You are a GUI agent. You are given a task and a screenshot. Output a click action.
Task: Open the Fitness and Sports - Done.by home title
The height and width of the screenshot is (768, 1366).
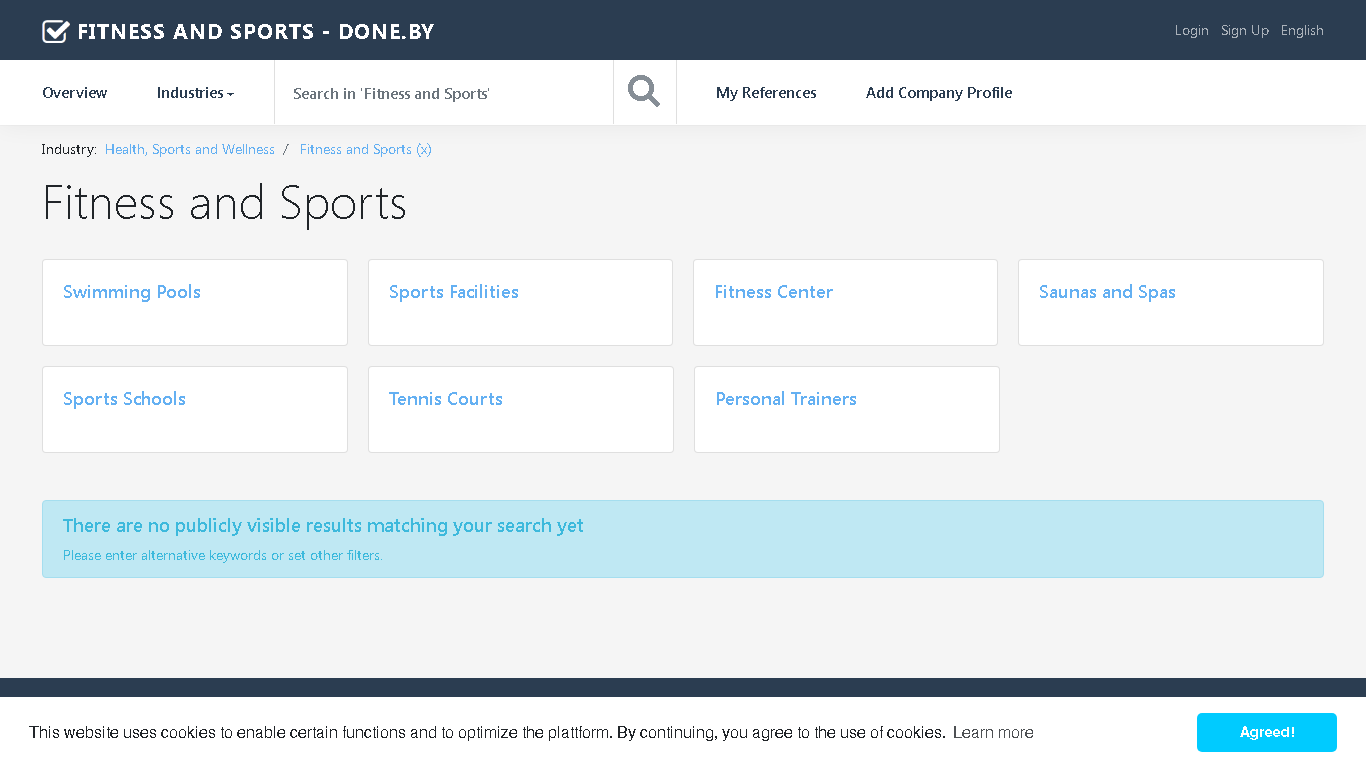tap(256, 31)
